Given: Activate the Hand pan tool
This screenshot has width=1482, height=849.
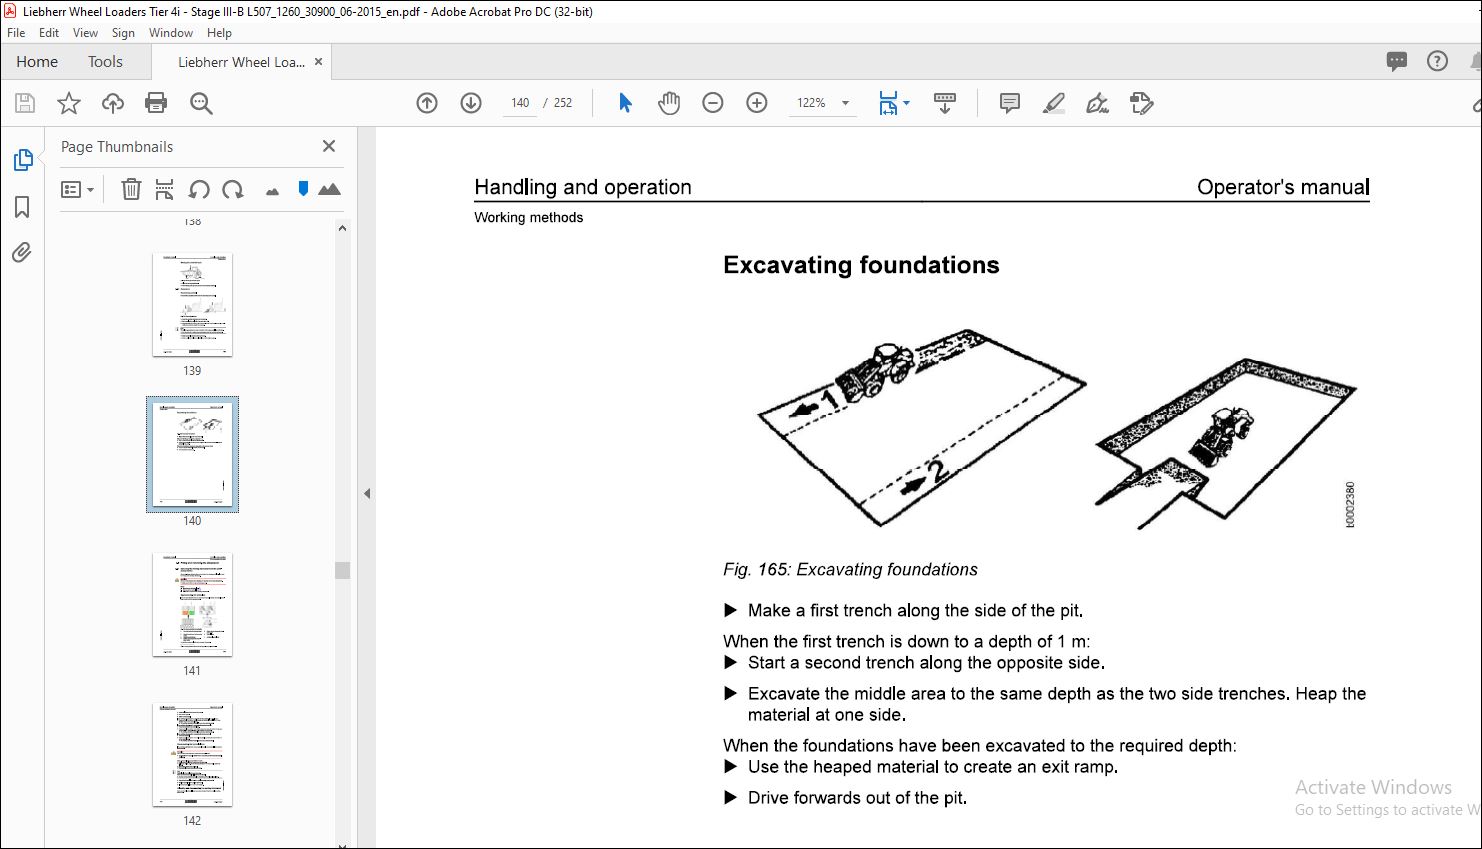Looking at the screenshot, I should [669, 103].
